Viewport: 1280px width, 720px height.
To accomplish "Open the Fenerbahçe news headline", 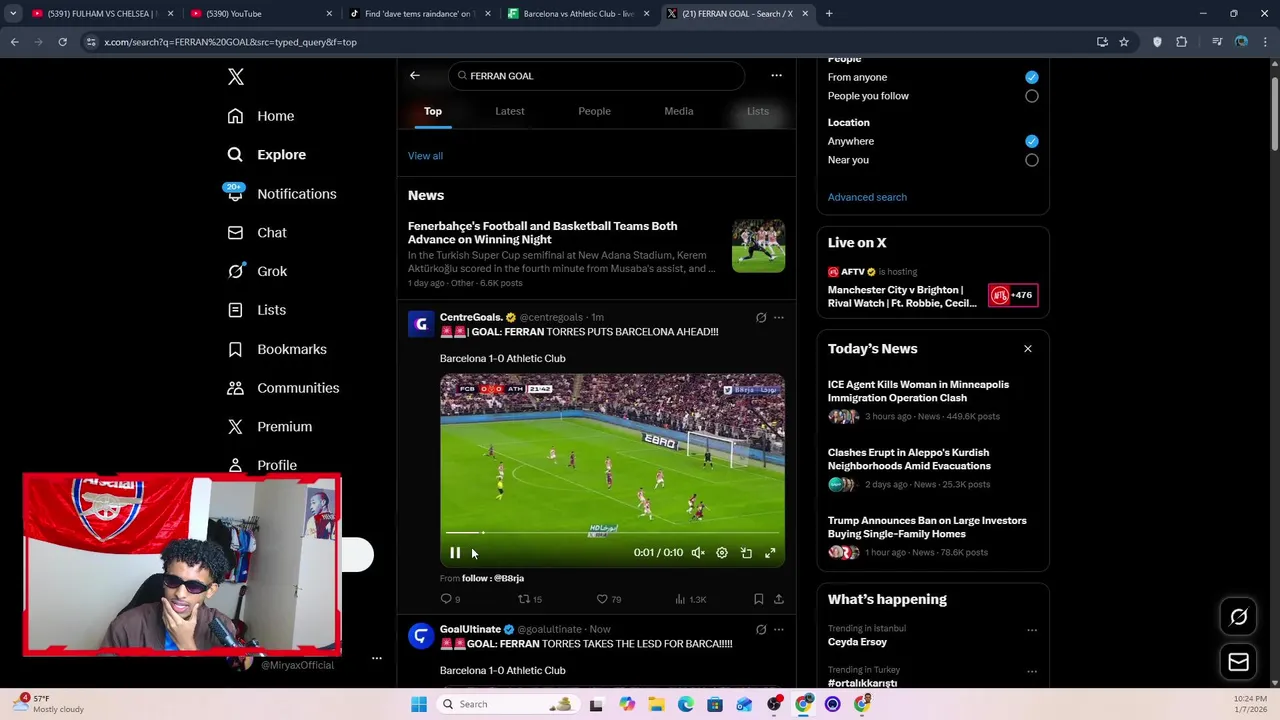I will click(542, 233).
